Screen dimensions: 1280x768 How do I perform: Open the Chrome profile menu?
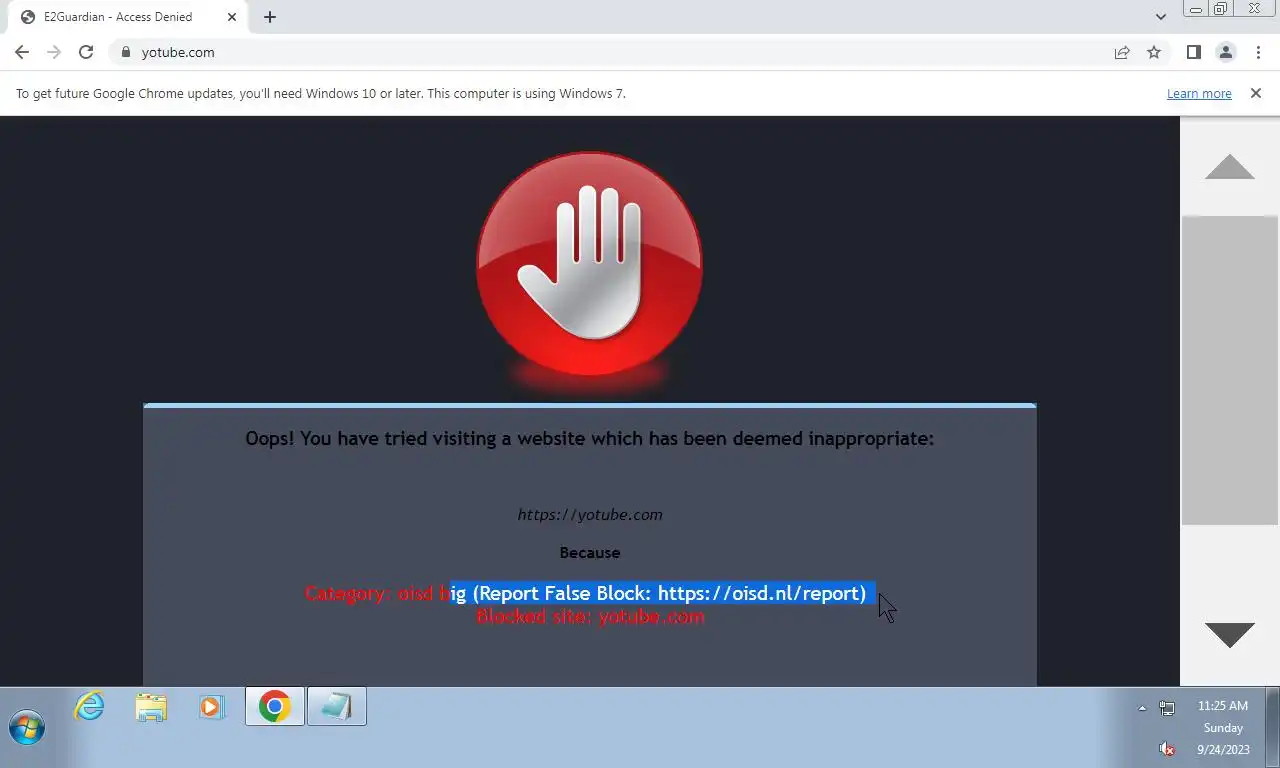1225,52
